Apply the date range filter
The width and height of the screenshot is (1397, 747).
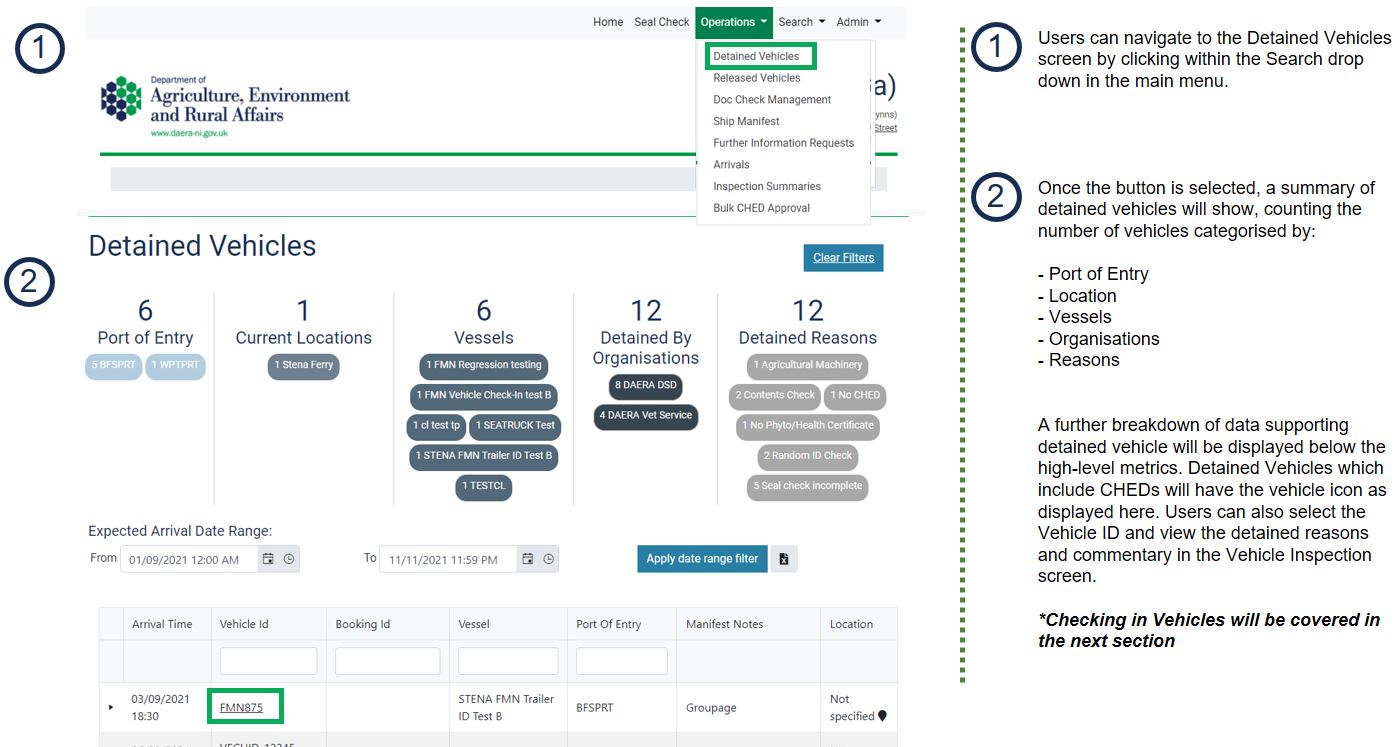(x=702, y=559)
